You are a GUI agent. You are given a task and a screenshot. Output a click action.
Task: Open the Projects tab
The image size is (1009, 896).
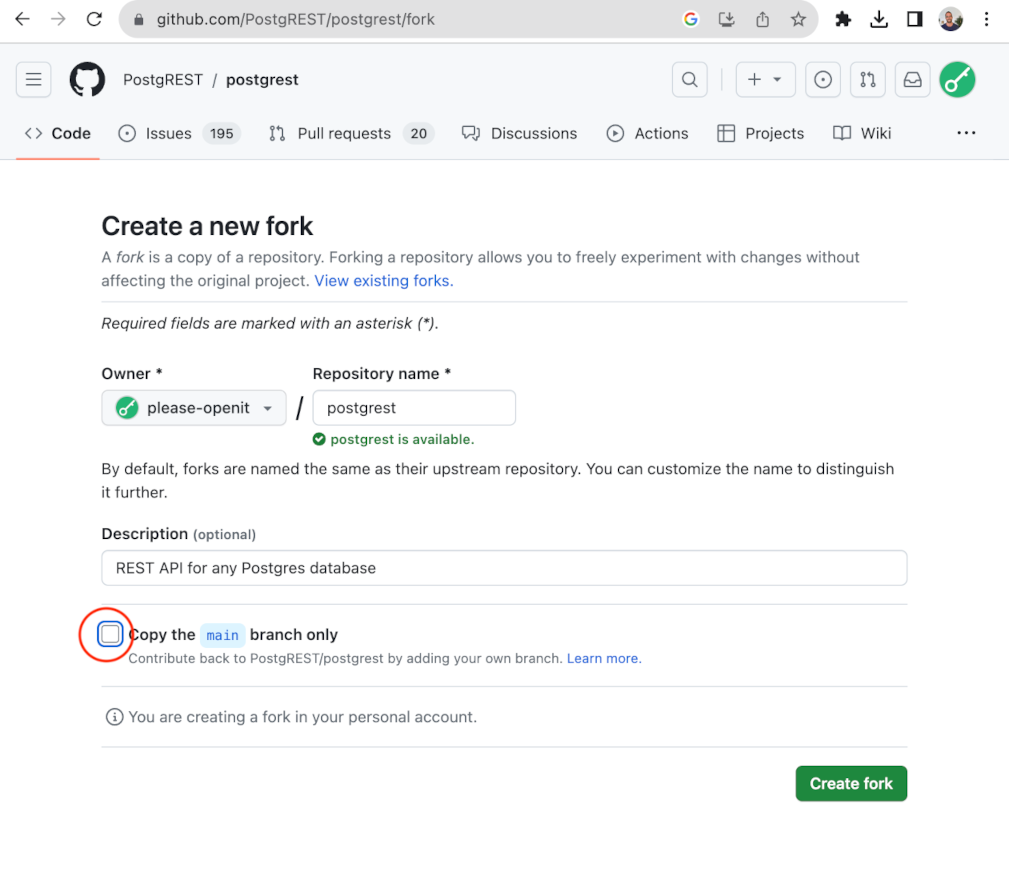tap(761, 133)
